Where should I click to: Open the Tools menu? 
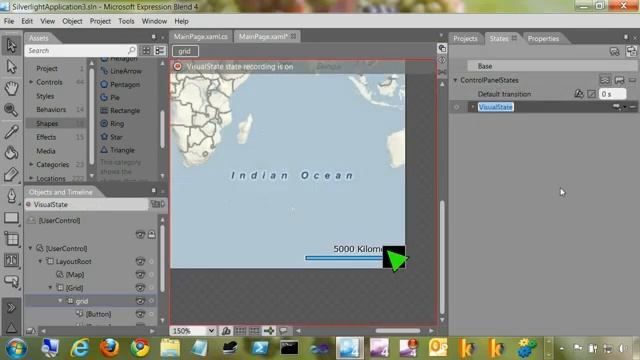point(126,21)
